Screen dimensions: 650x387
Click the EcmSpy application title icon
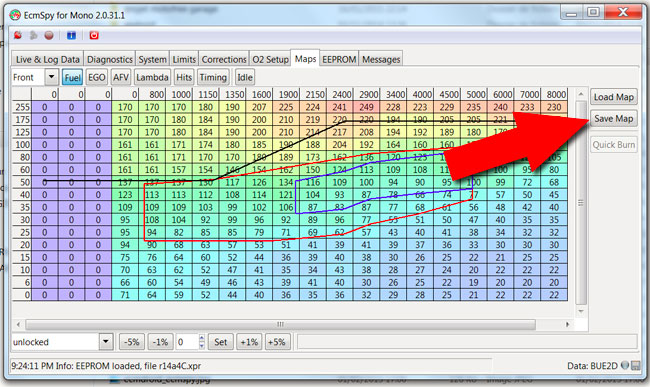coord(15,15)
